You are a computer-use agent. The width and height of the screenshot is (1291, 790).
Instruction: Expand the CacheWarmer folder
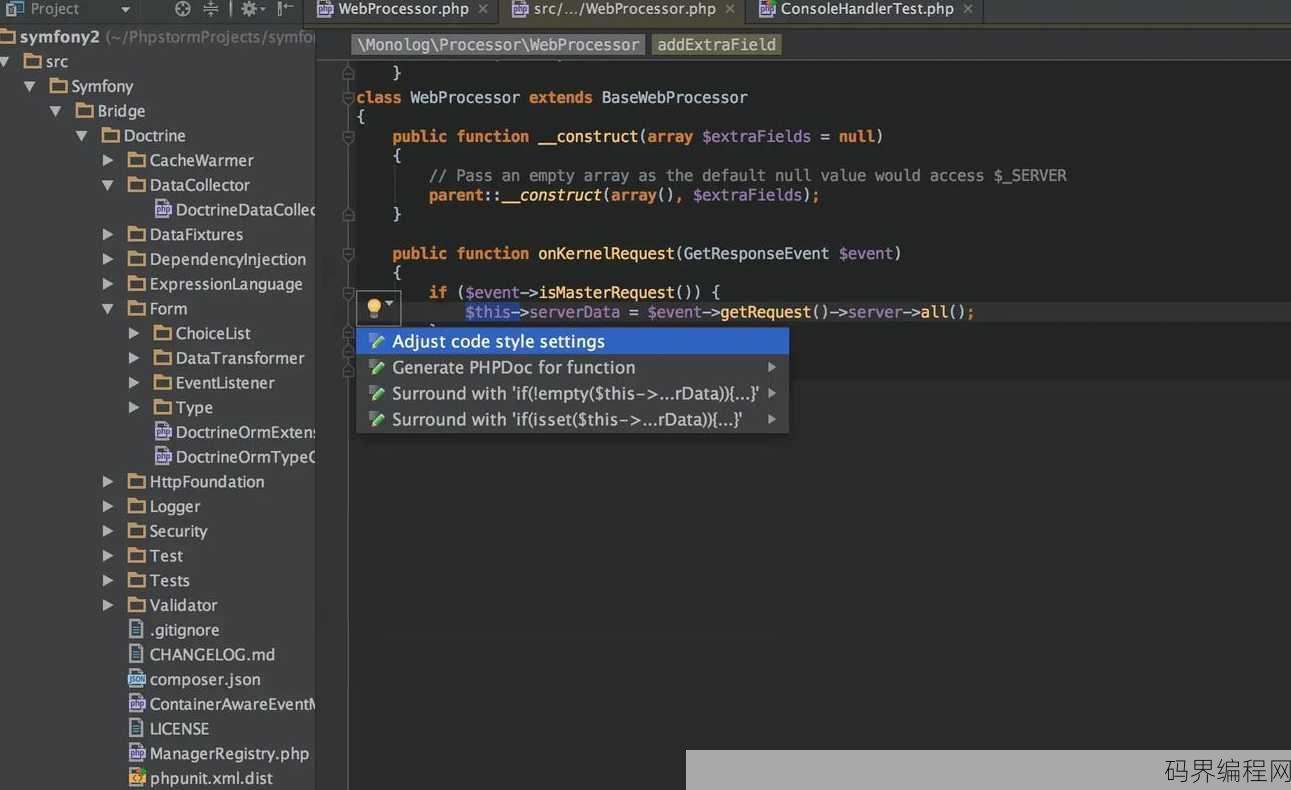[x=108, y=160]
